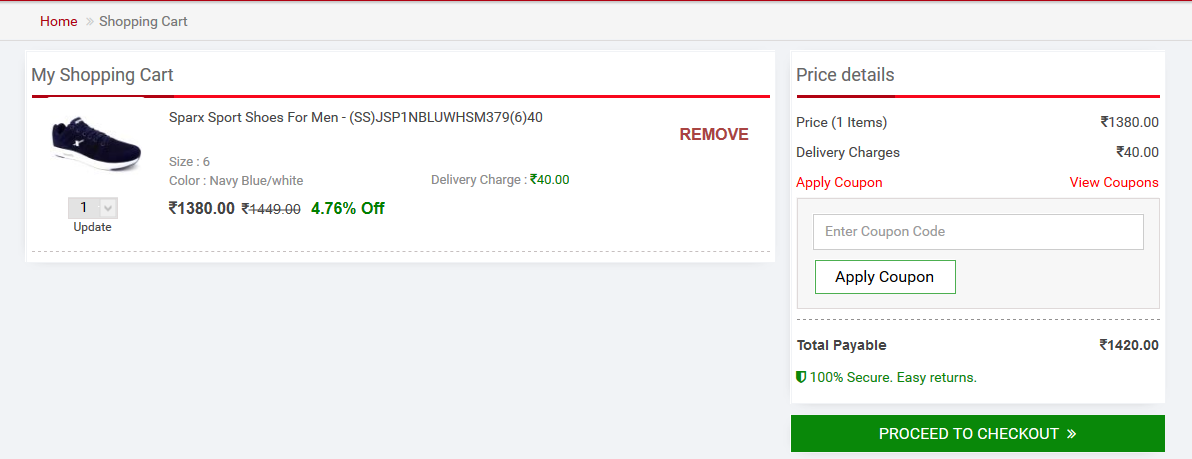Proceed to checkout

pyautogui.click(x=977, y=434)
